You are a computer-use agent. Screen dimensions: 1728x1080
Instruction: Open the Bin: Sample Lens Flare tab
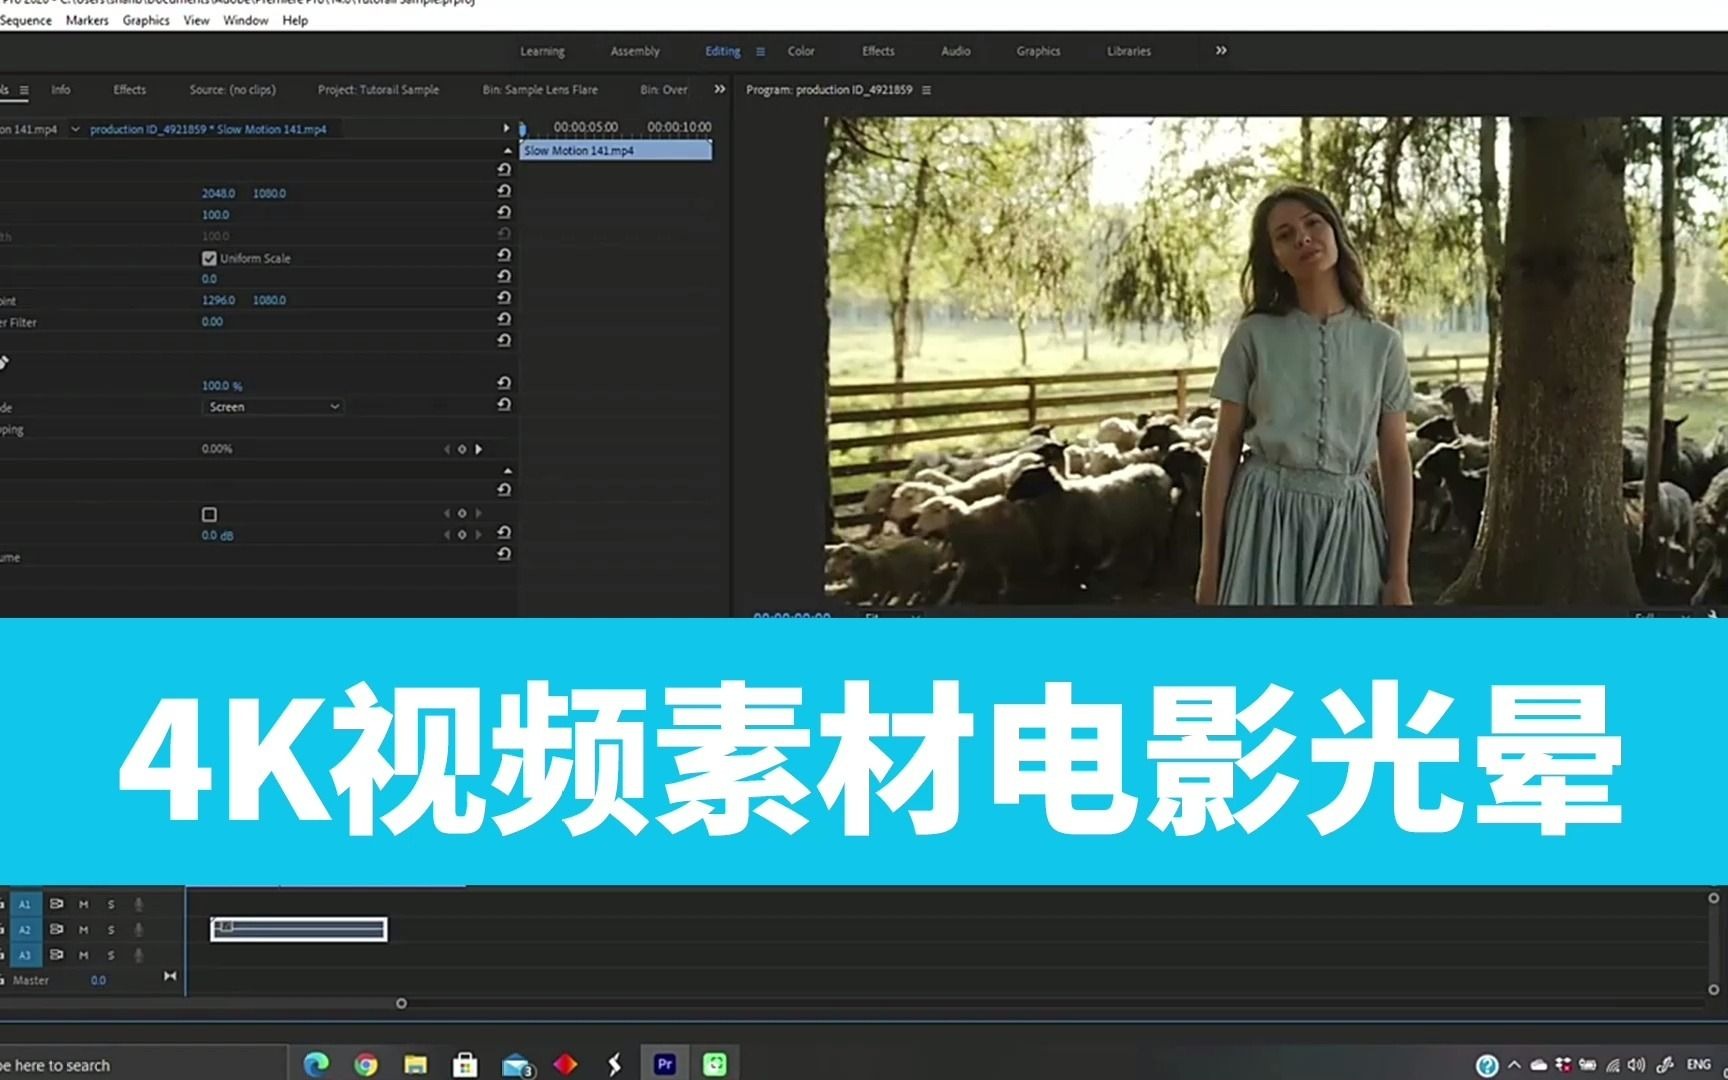click(540, 89)
